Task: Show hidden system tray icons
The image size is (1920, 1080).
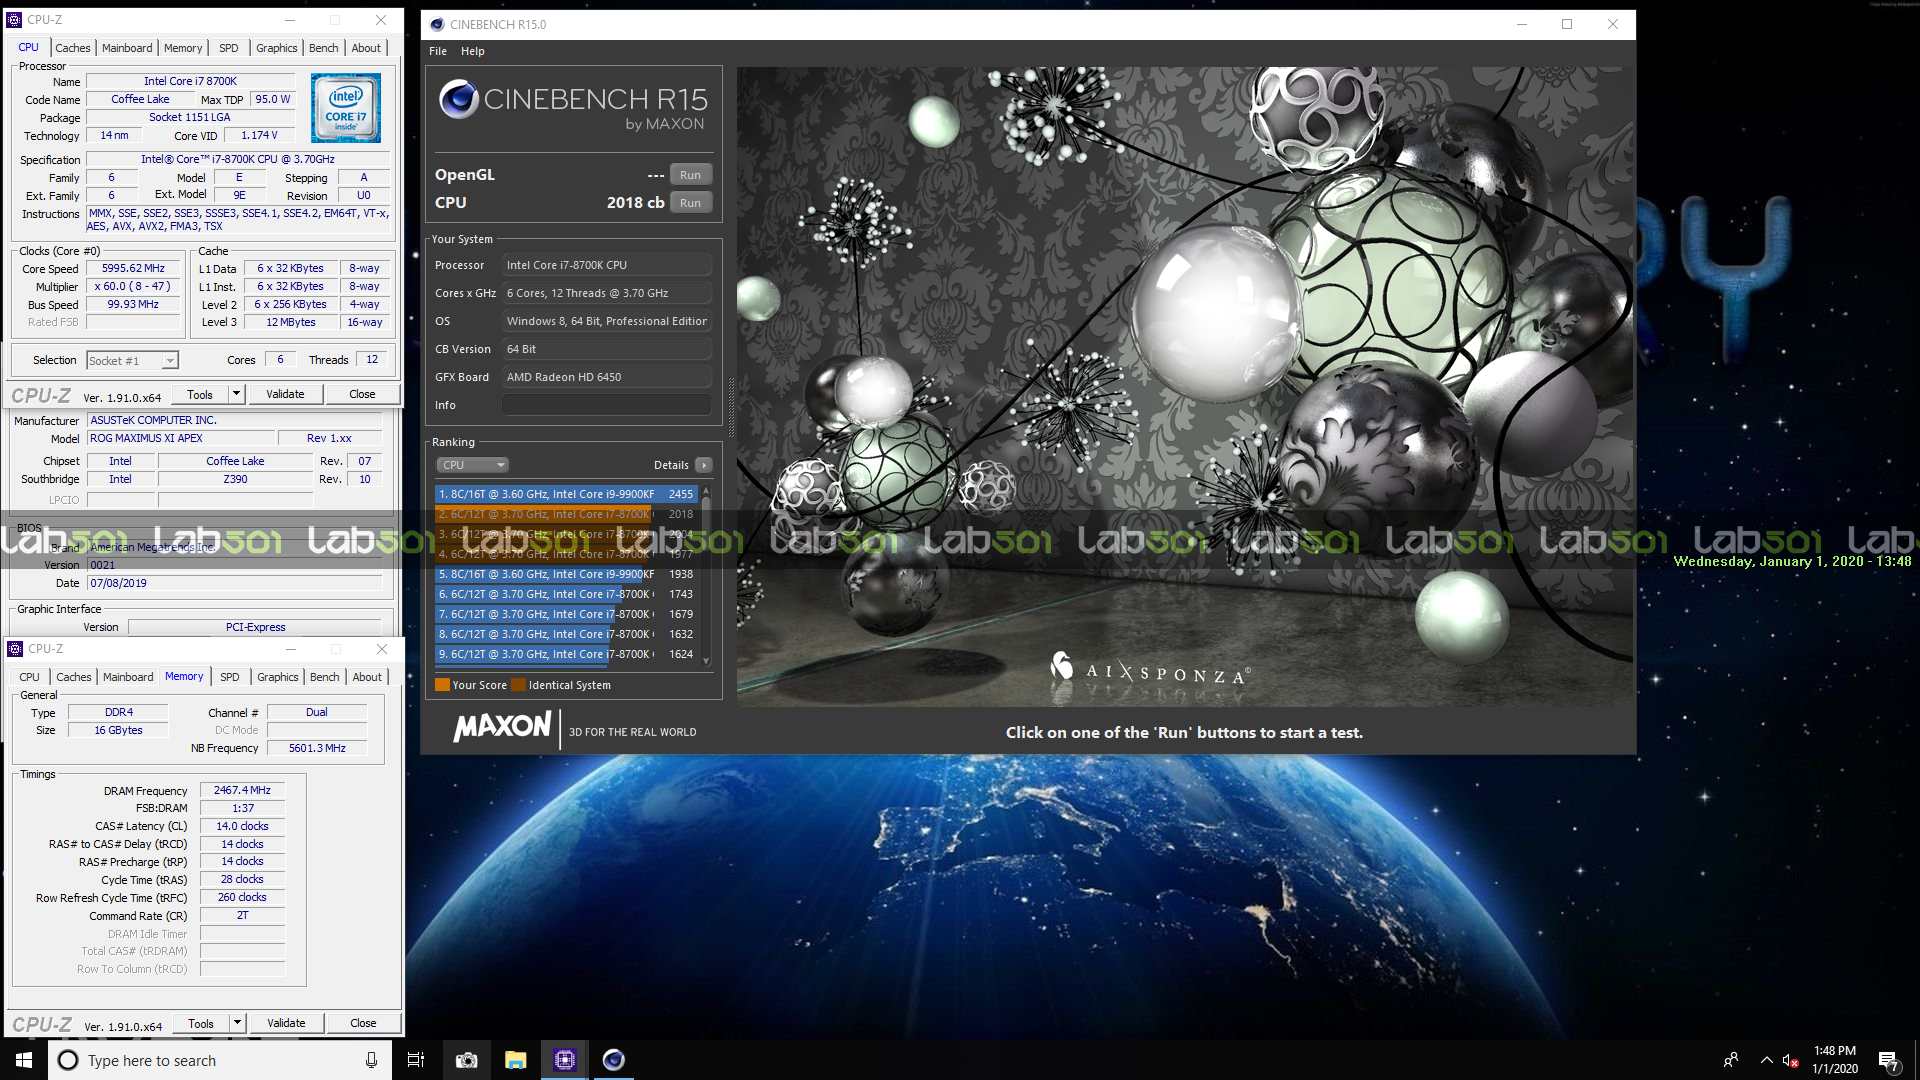Action: click(x=1766, y=1060)
